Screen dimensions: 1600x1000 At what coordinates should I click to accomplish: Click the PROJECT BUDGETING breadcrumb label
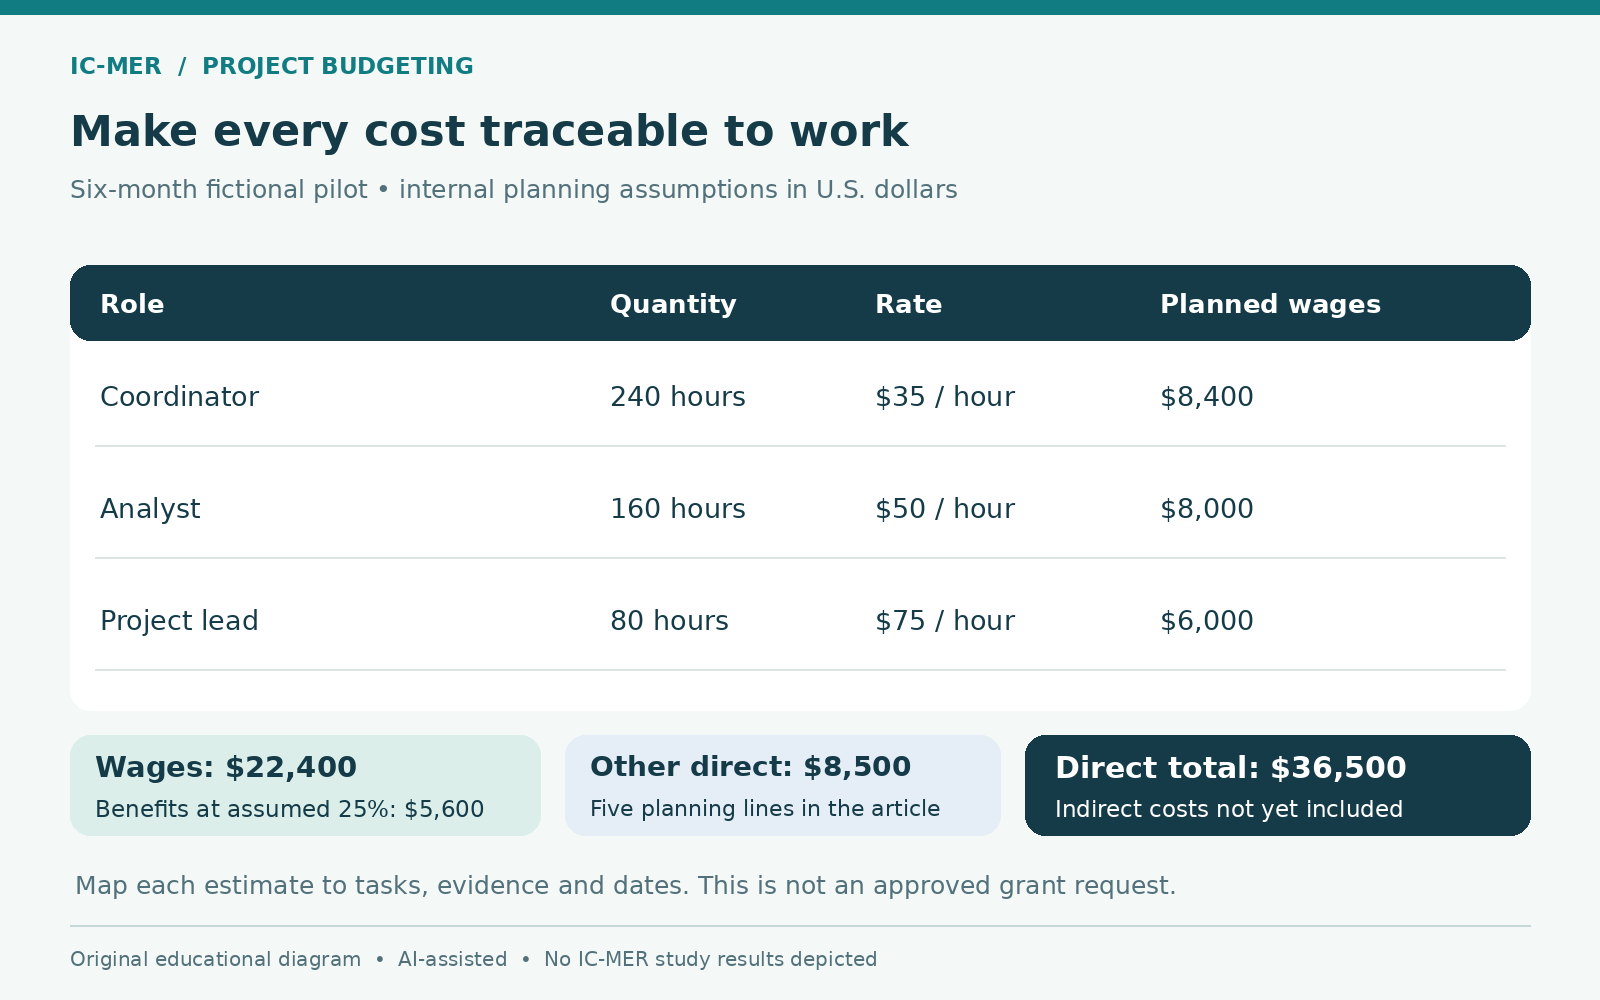click(337, 66)
